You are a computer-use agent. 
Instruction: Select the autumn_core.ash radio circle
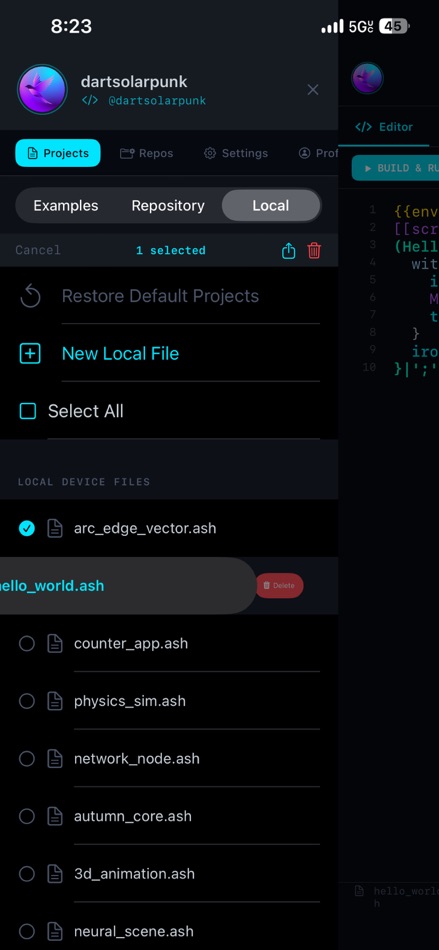tap(27, 816)
